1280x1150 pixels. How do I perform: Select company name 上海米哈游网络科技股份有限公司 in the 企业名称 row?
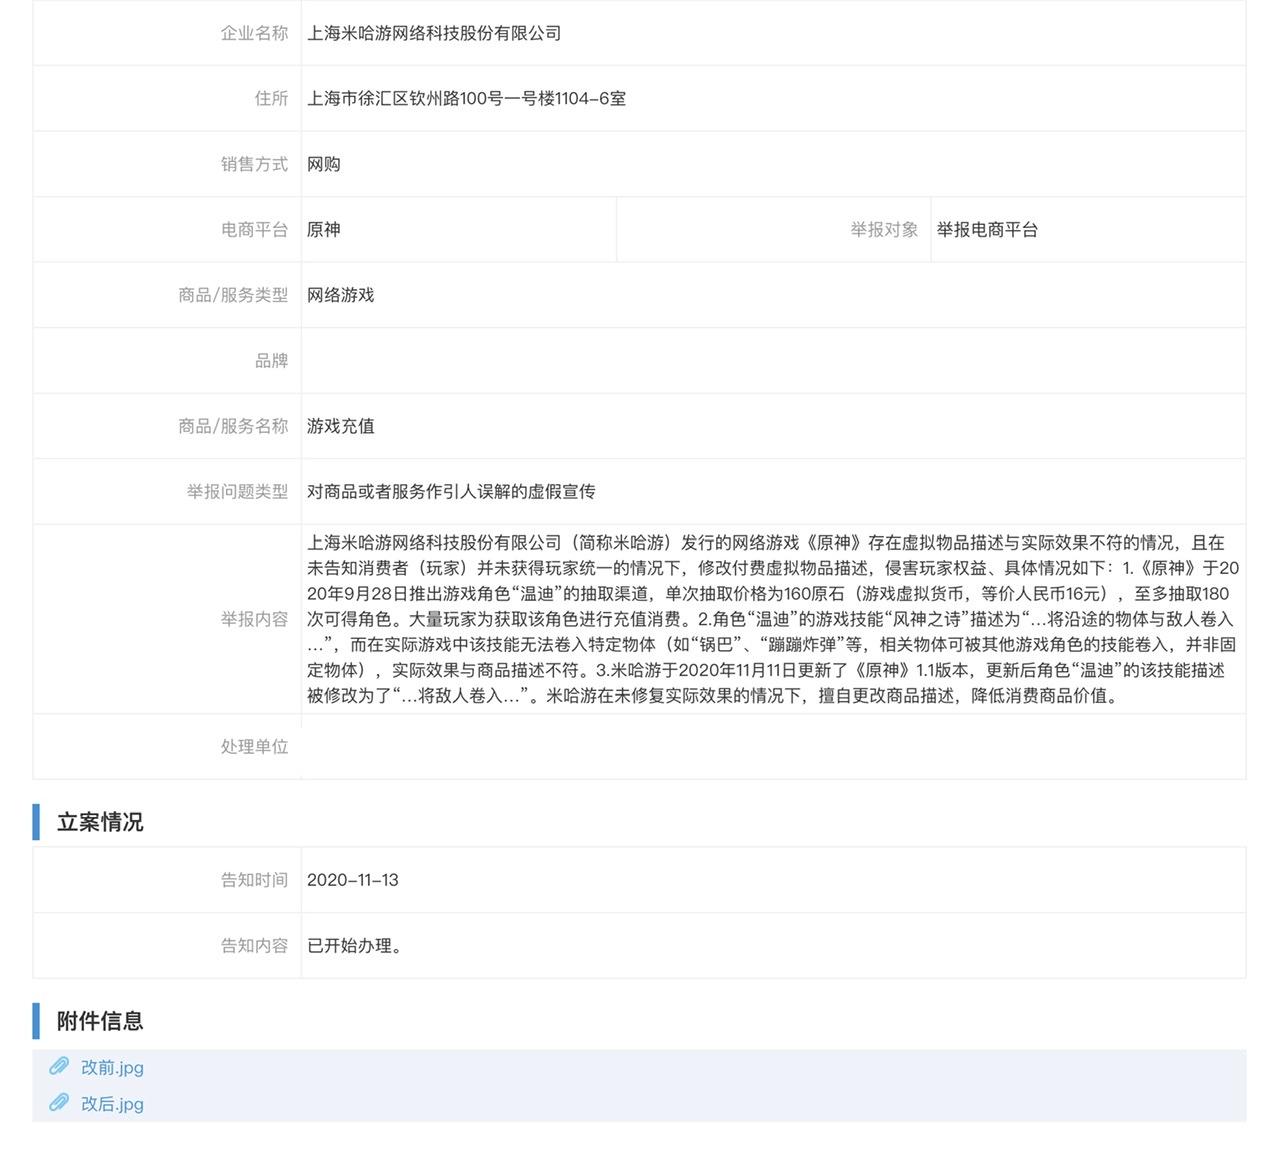(434, 33)
